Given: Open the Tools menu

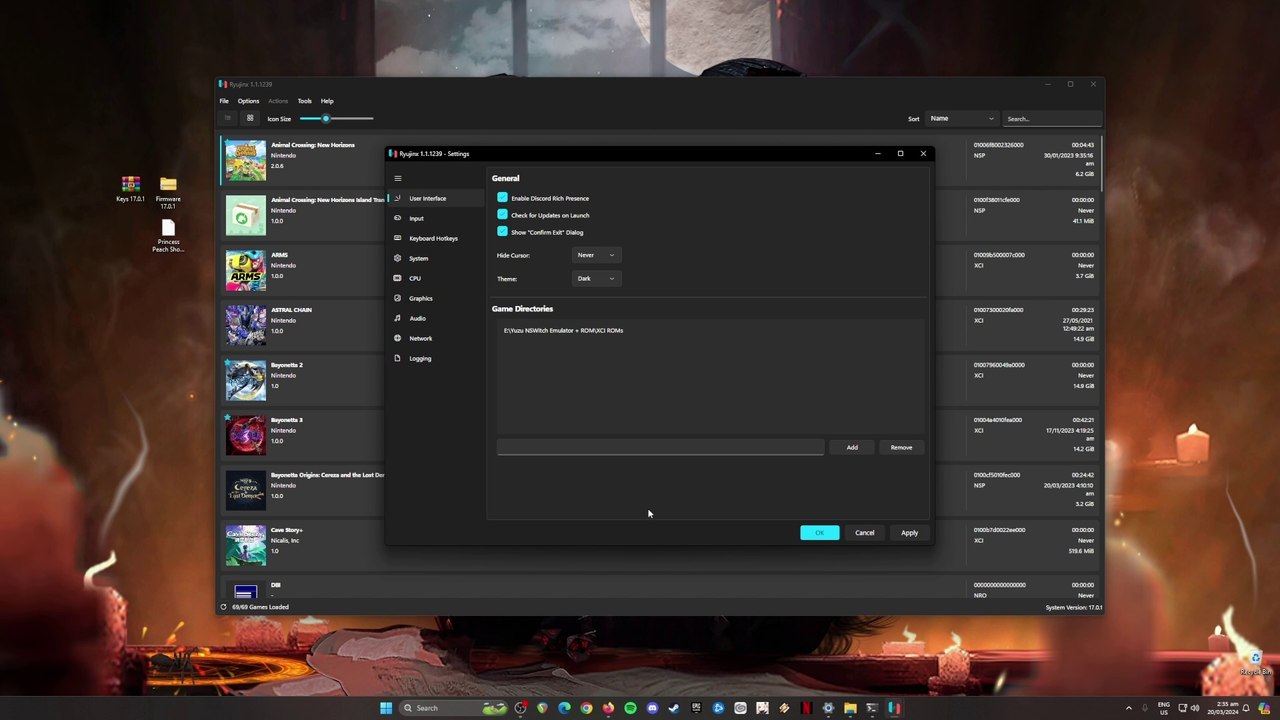Looking at the screenshot, I should (304, 101).
